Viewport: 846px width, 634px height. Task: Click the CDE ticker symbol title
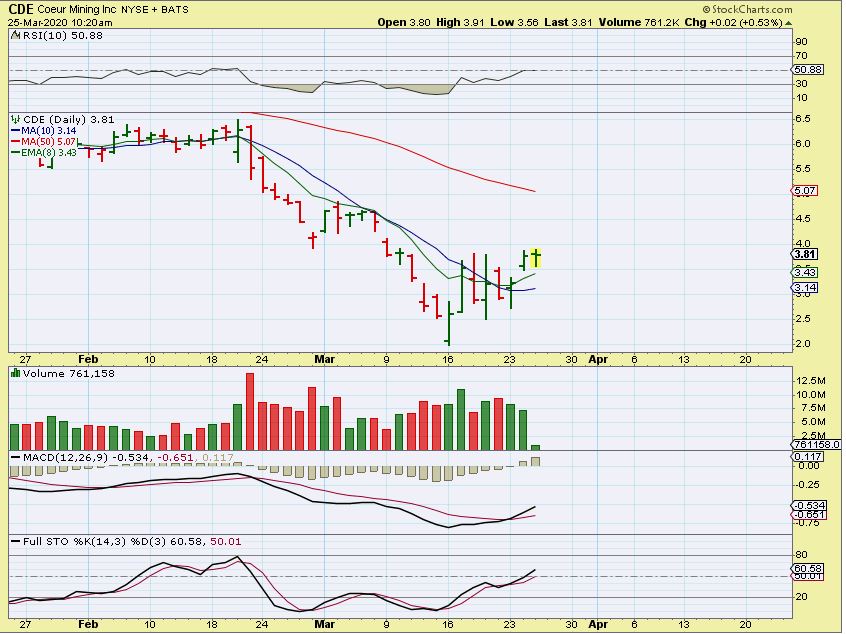coord(21,9)
